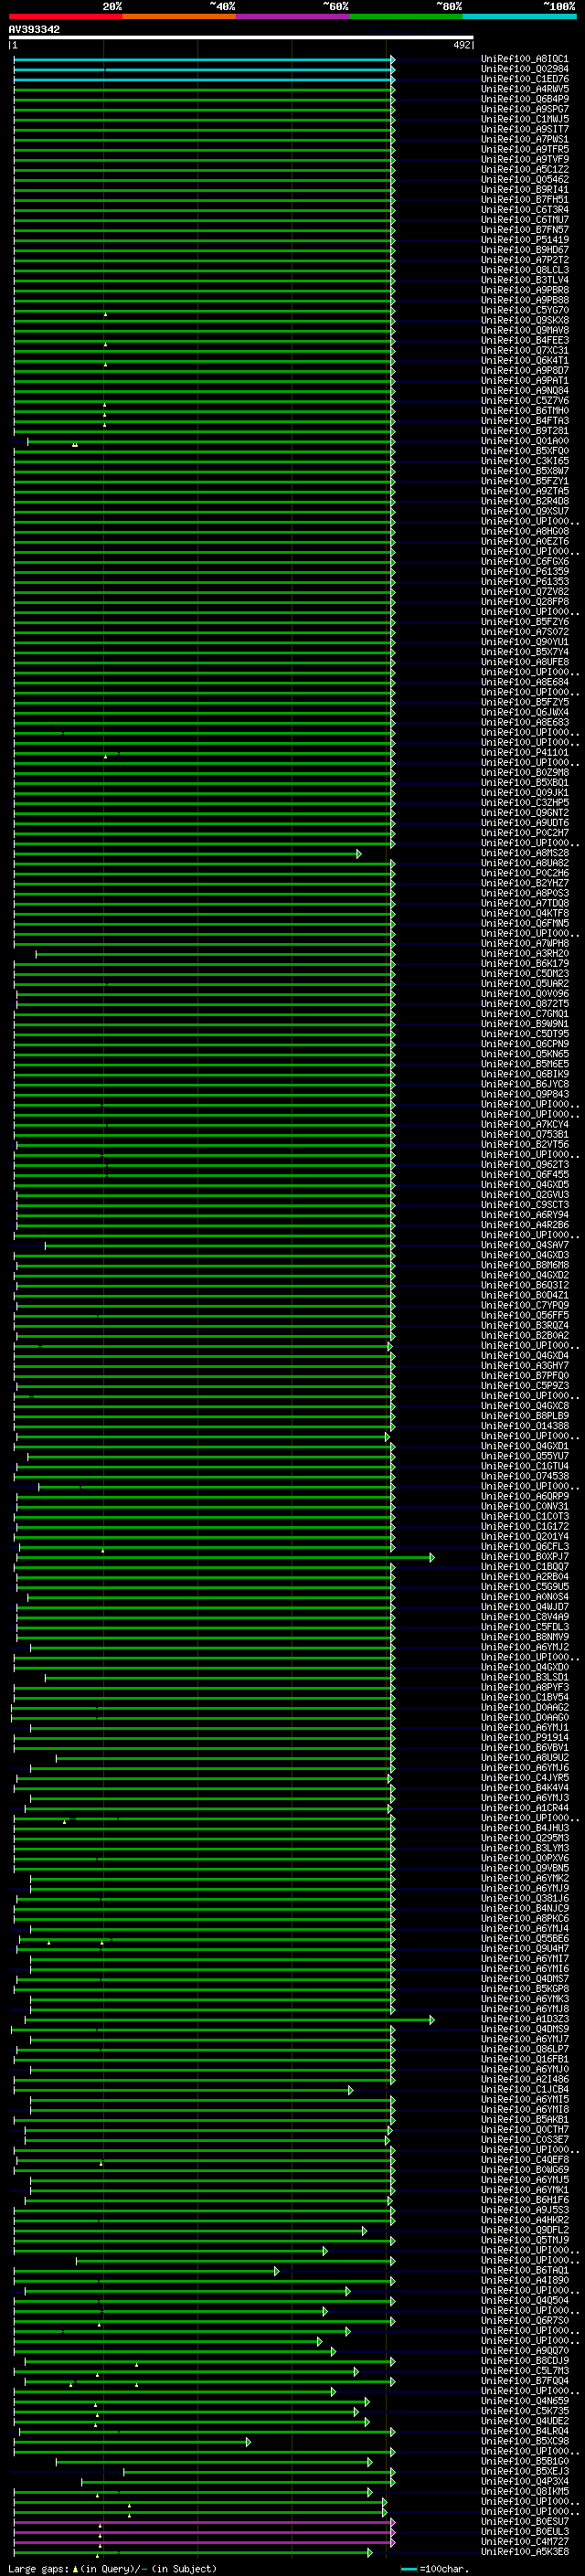Click the green ~80% identity legend segment
Viewport: 585px width, 2576px height.
pyautogui.click(x=407, y=16)
